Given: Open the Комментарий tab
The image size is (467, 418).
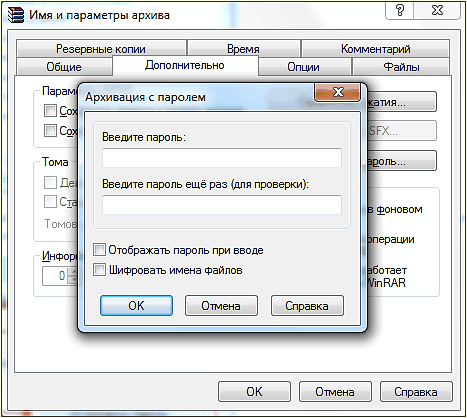Looking at the screenshot, I should tap(376, 49).
